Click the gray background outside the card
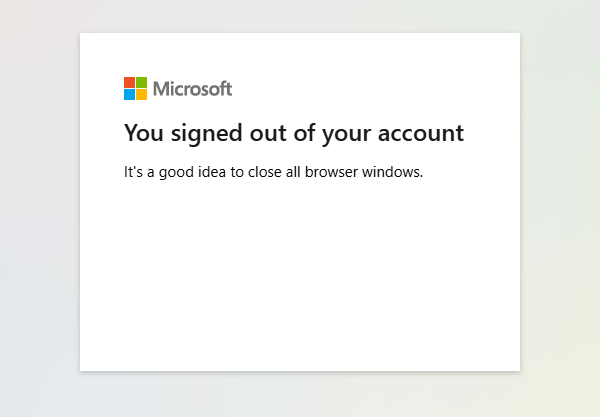The image size is (600, 417). pyautogui.click(x=40, y=200)
